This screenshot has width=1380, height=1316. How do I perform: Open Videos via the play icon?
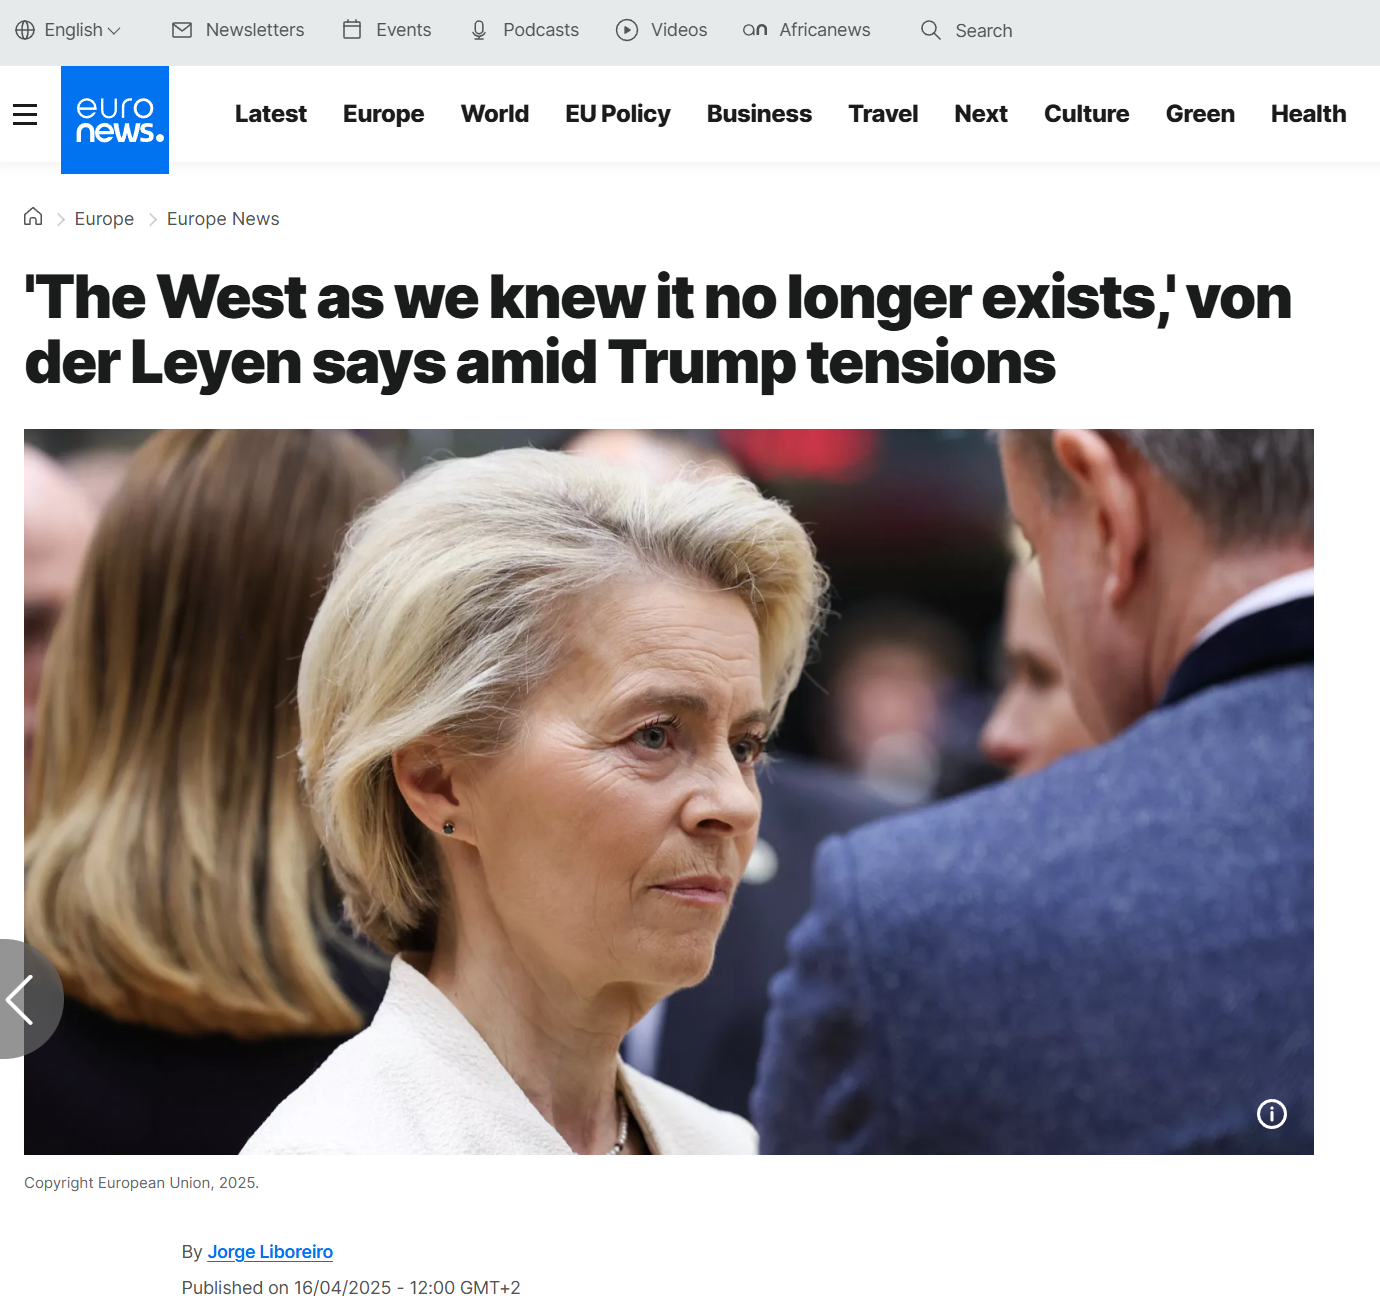coord(627,30)
